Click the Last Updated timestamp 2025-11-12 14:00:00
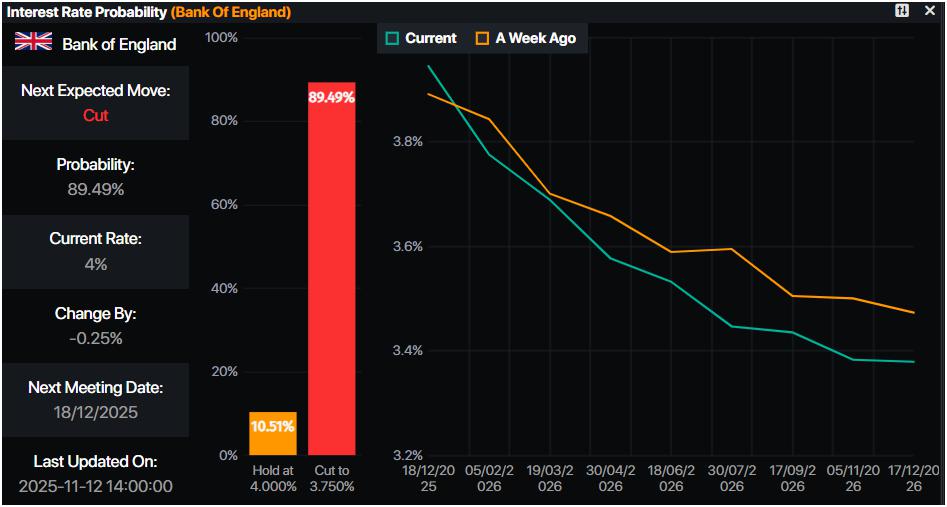 95,486
